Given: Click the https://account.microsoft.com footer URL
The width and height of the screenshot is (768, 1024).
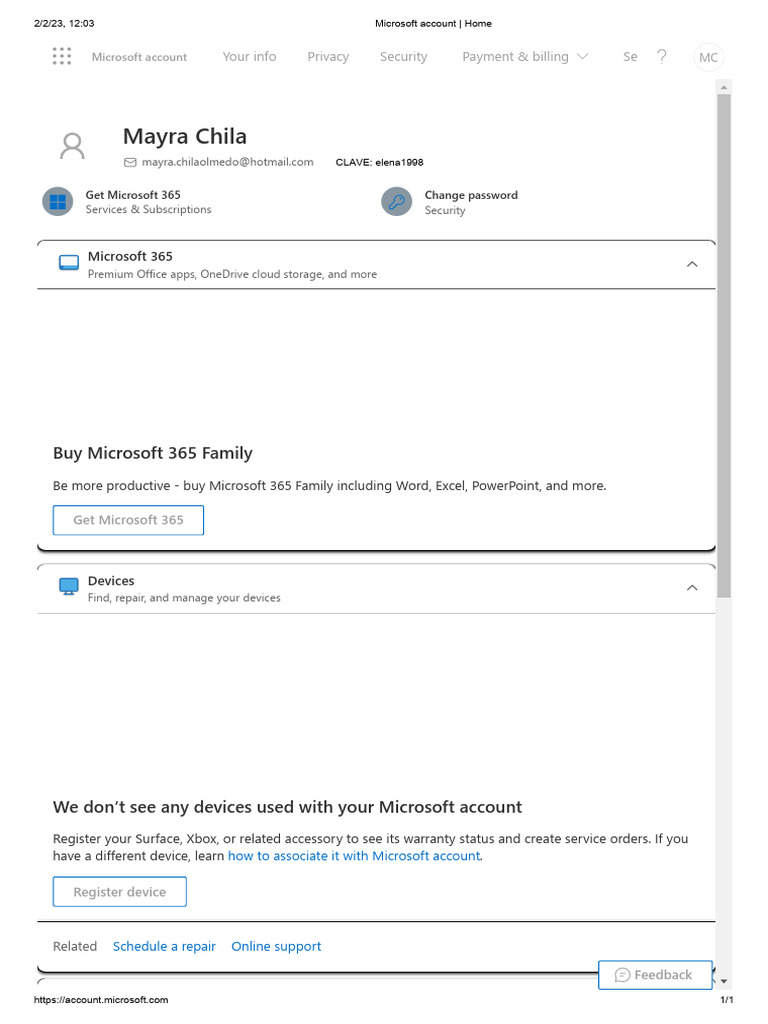Looking at the screenshot, I should [x=101, y=1000].
